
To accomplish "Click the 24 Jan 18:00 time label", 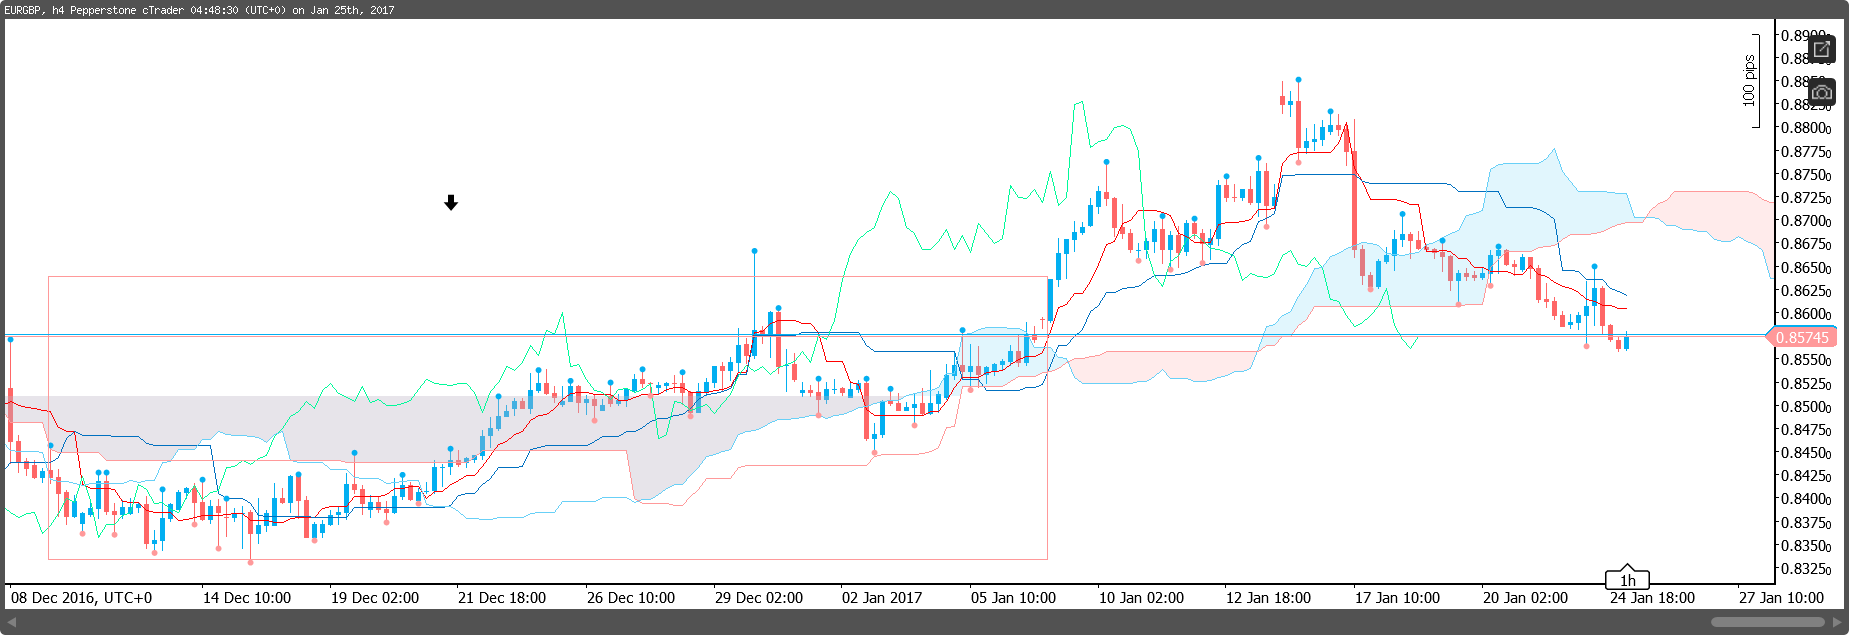I will tap(1652, 598).
